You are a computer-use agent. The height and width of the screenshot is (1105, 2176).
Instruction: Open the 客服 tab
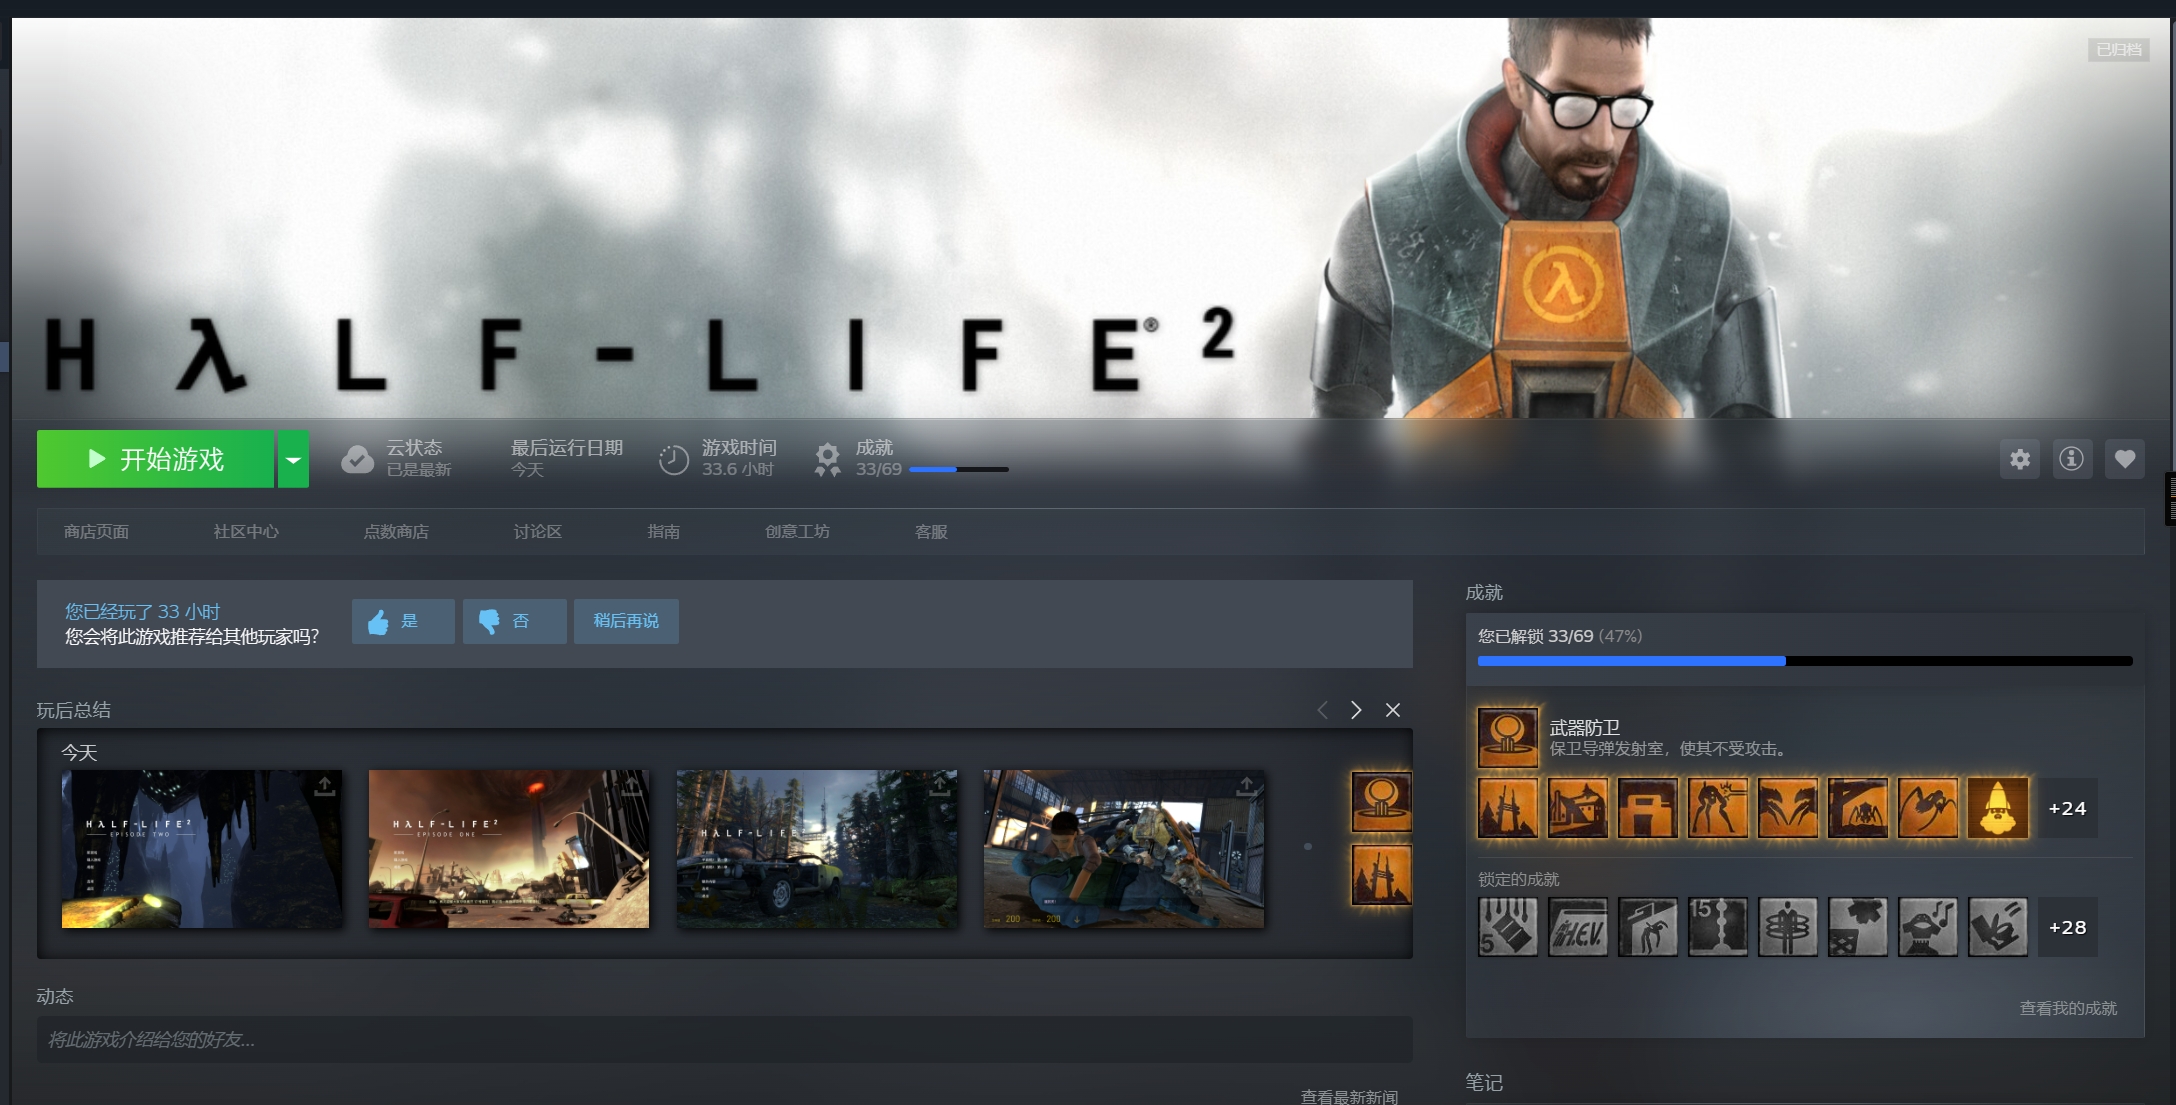tap(931, 532)
